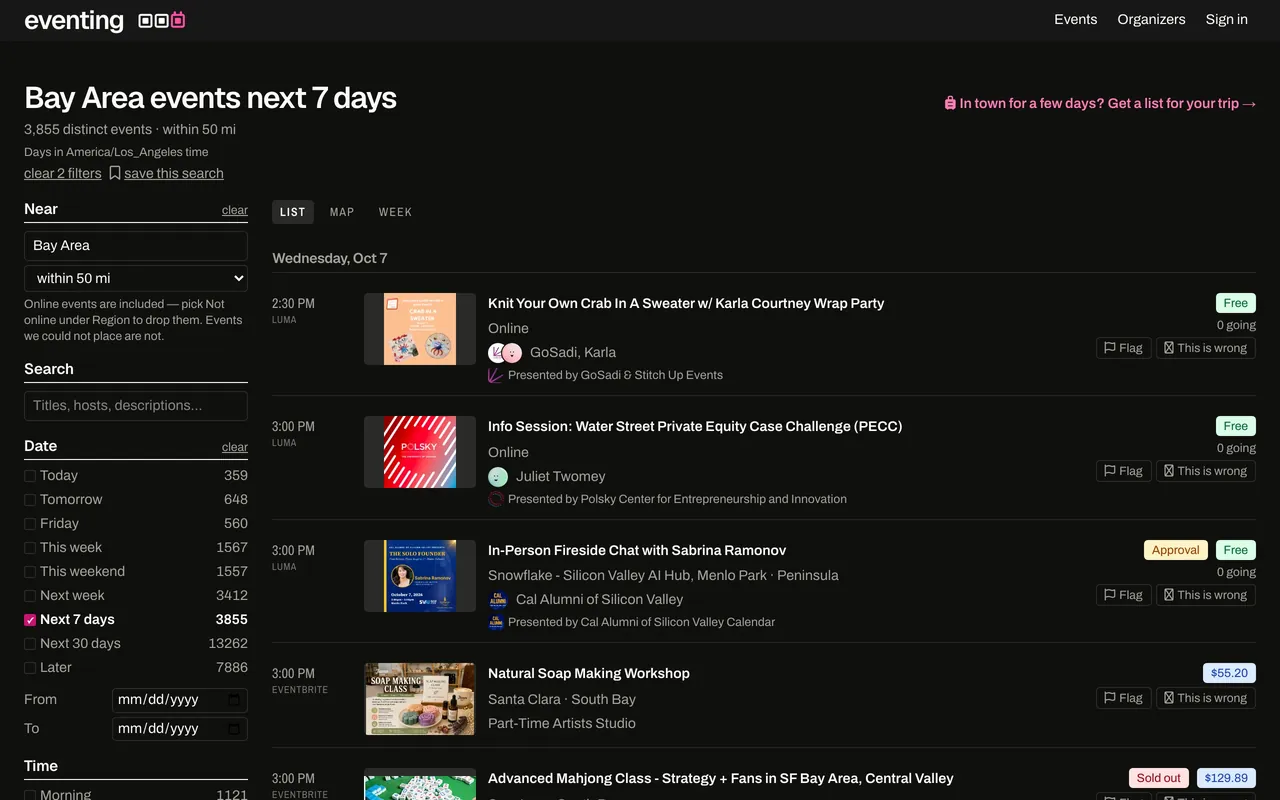
Task: Report In-Person Fireside Chat as wrong
Action: (1205, 595)
